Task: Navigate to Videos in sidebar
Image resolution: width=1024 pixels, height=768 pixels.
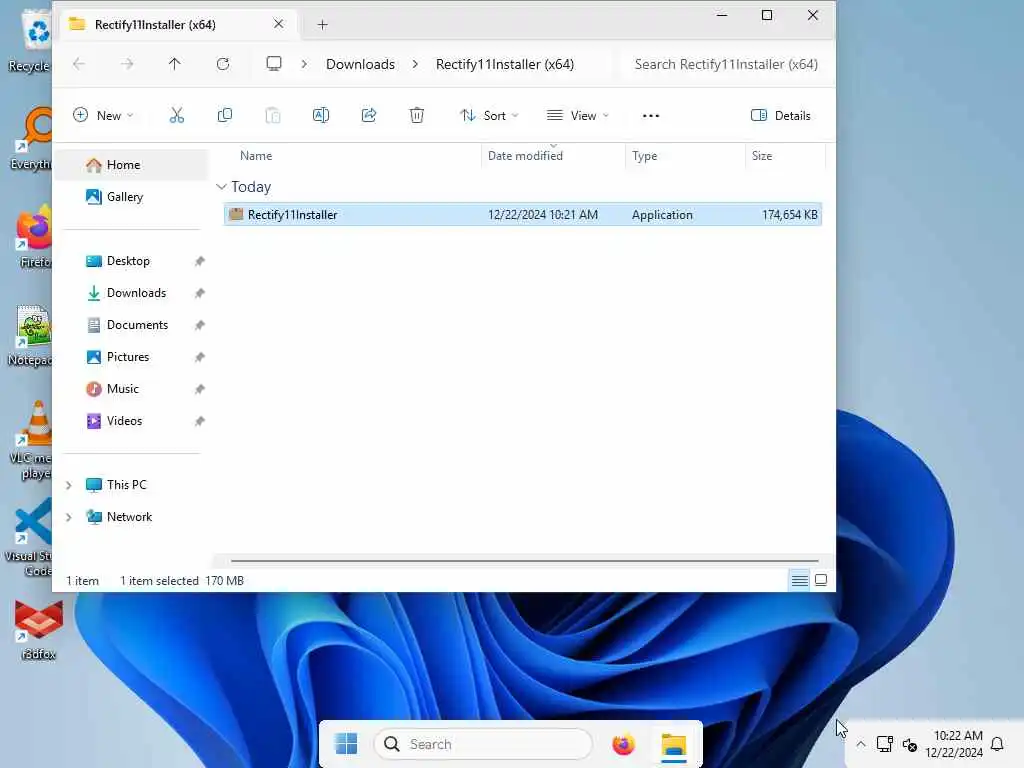Action: coord(124,421)
